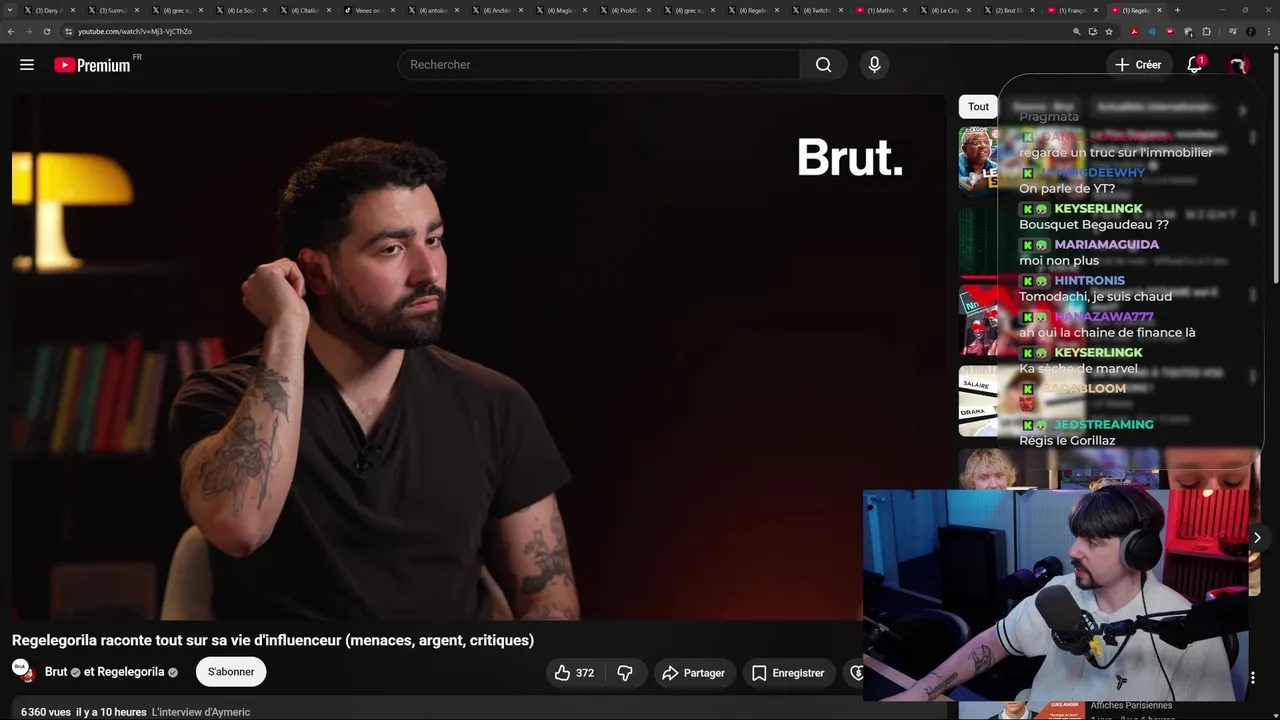Switch to the Le Soc tab
This screenshot has width=1280, height=720.
(240, 10)
